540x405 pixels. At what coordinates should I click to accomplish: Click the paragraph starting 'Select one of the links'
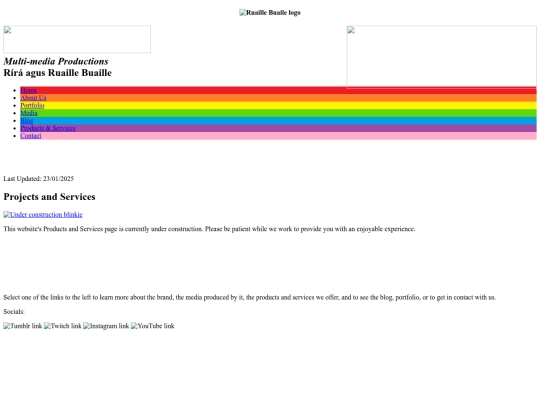pyautogui.click(x=250, y=297)
